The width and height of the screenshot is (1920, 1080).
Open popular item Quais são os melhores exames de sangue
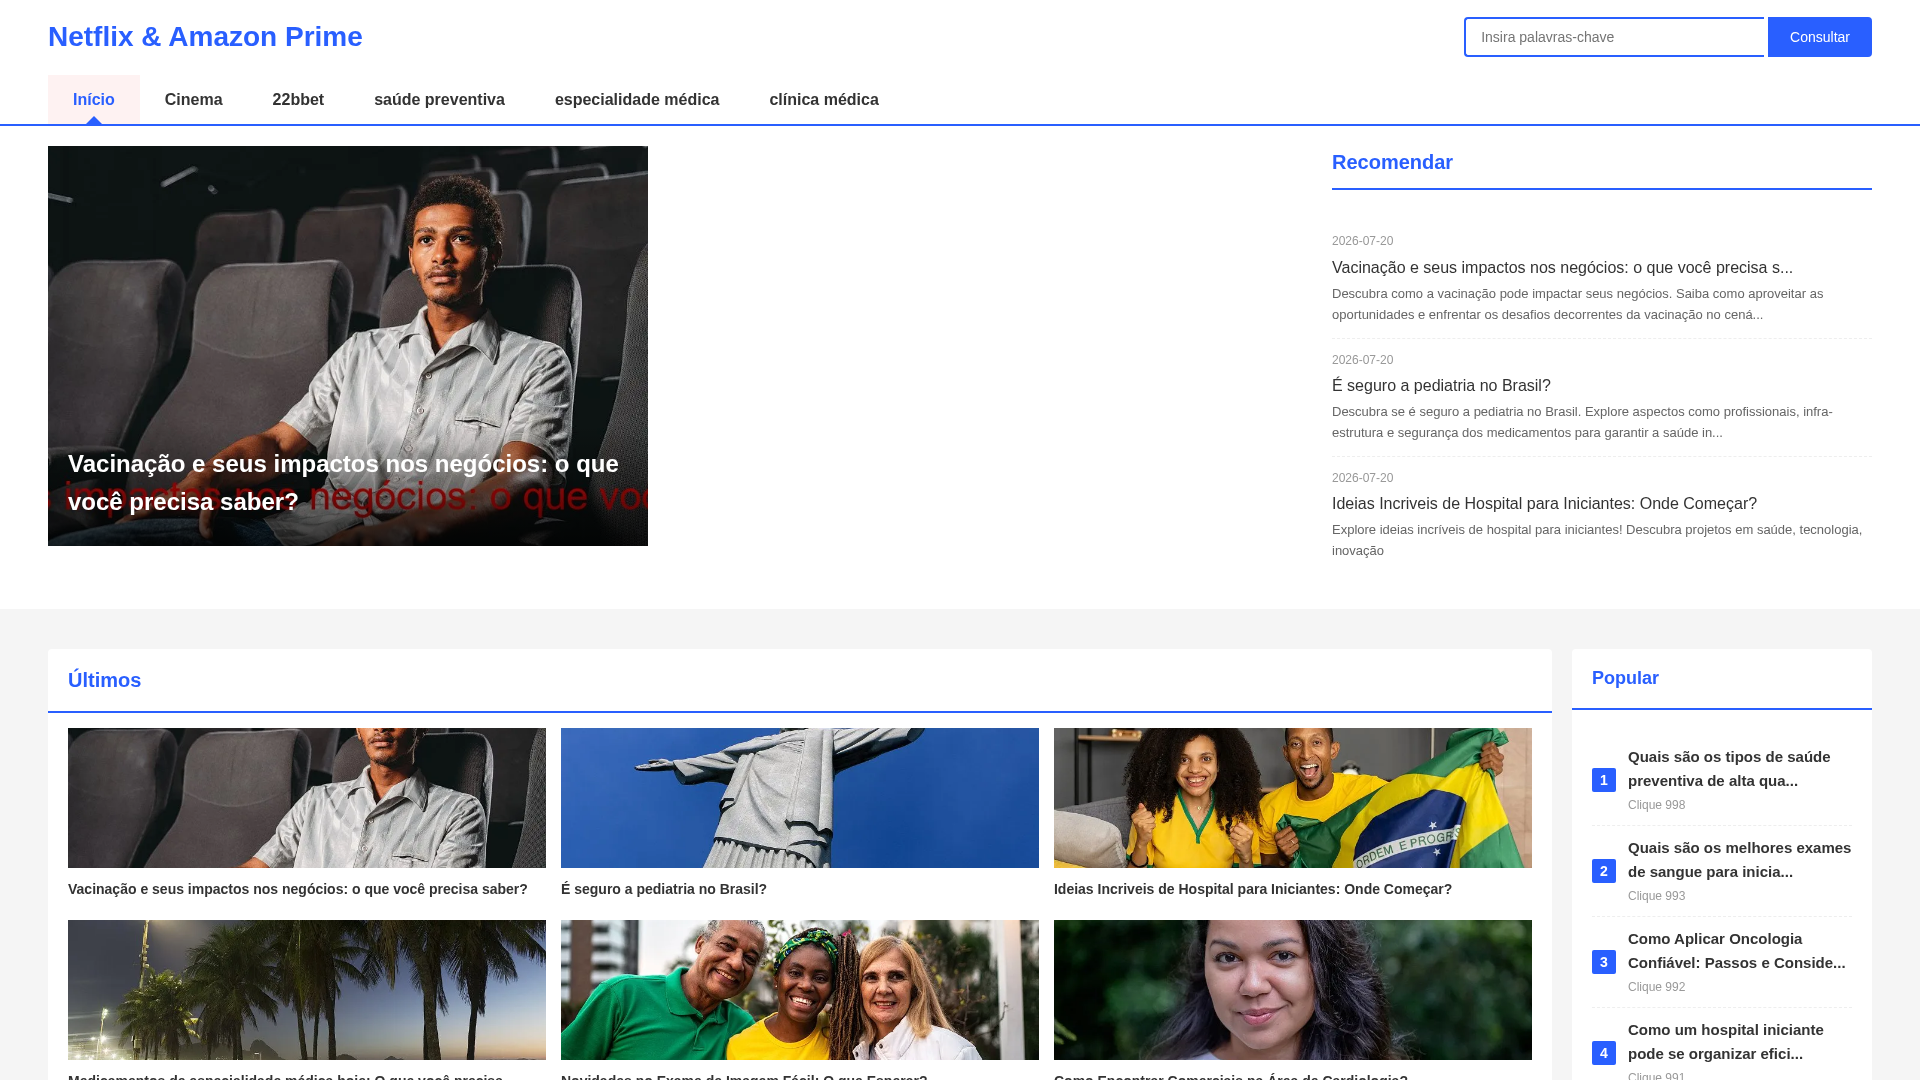tap(1740, 860)
